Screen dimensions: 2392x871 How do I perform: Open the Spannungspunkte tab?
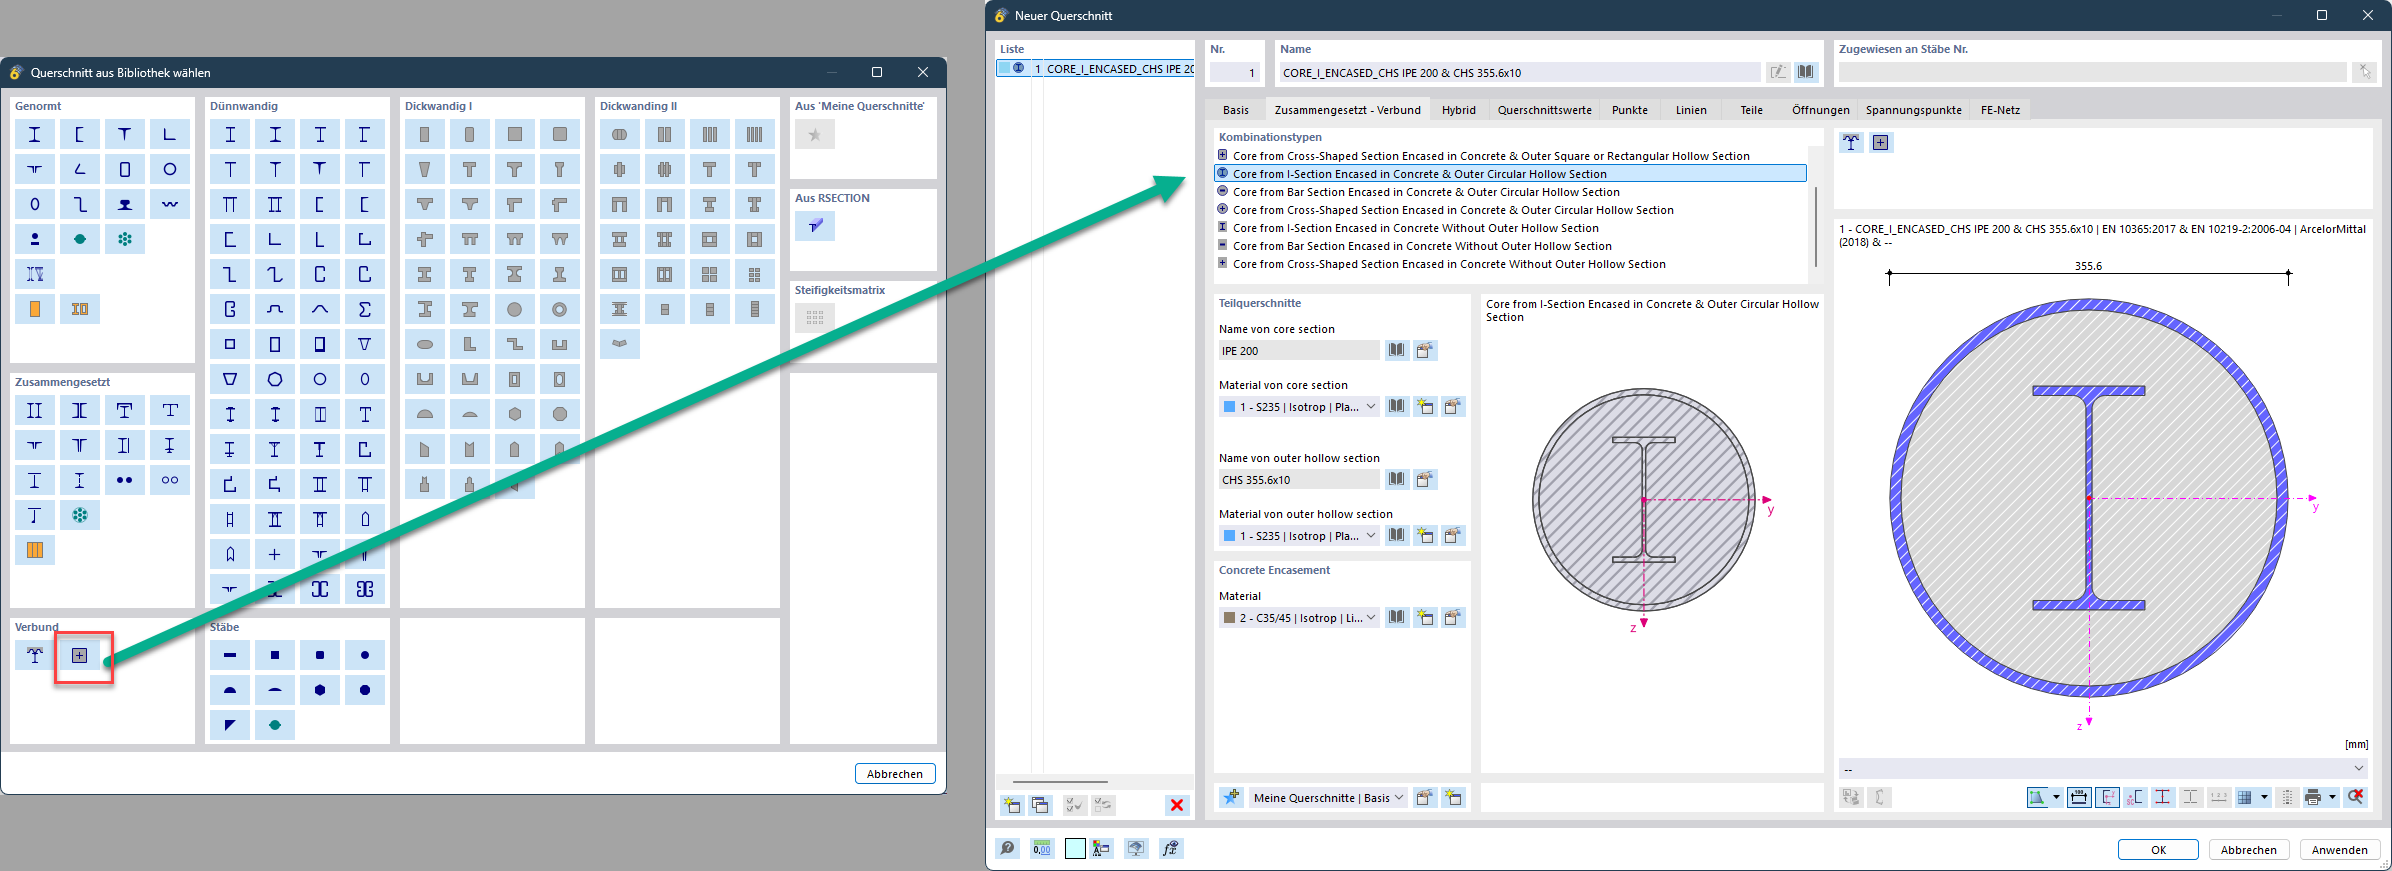click(1913, 110)
